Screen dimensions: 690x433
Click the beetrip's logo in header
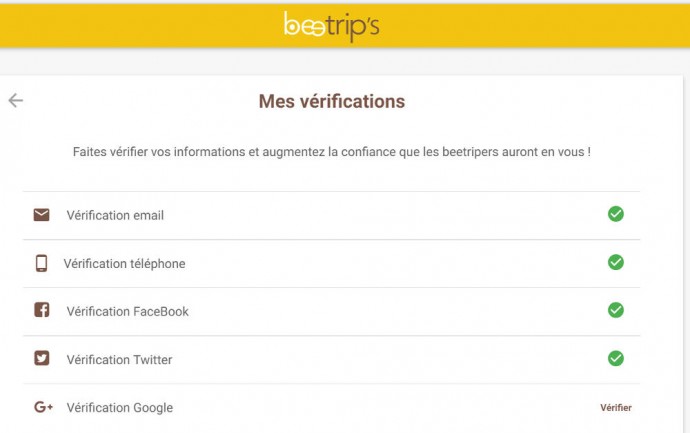point(331,26)
